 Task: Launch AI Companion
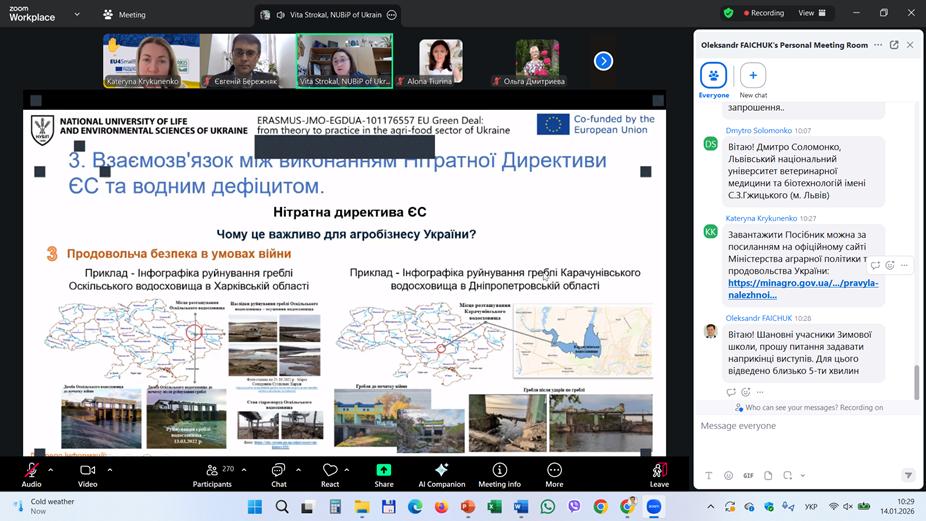441,472
